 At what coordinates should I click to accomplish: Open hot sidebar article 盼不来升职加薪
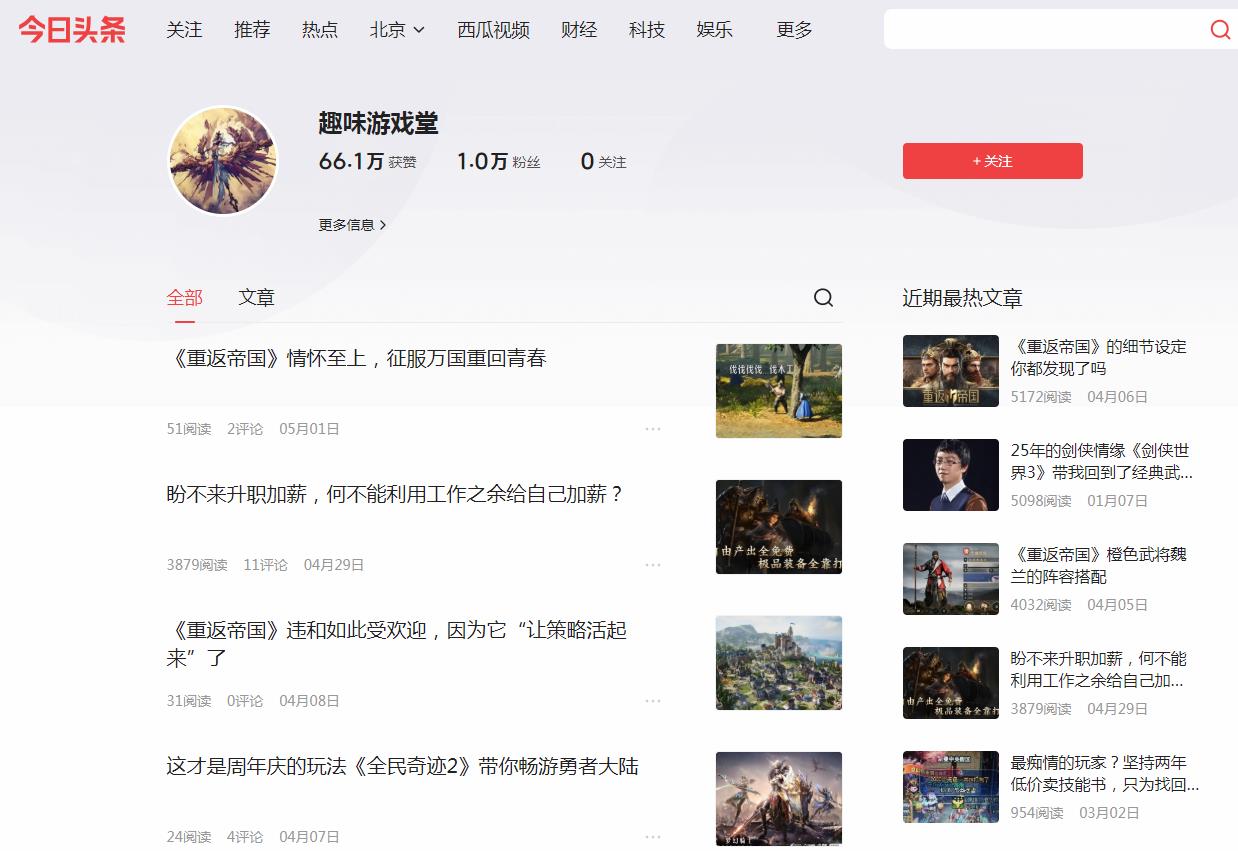tap(1099, 670)
